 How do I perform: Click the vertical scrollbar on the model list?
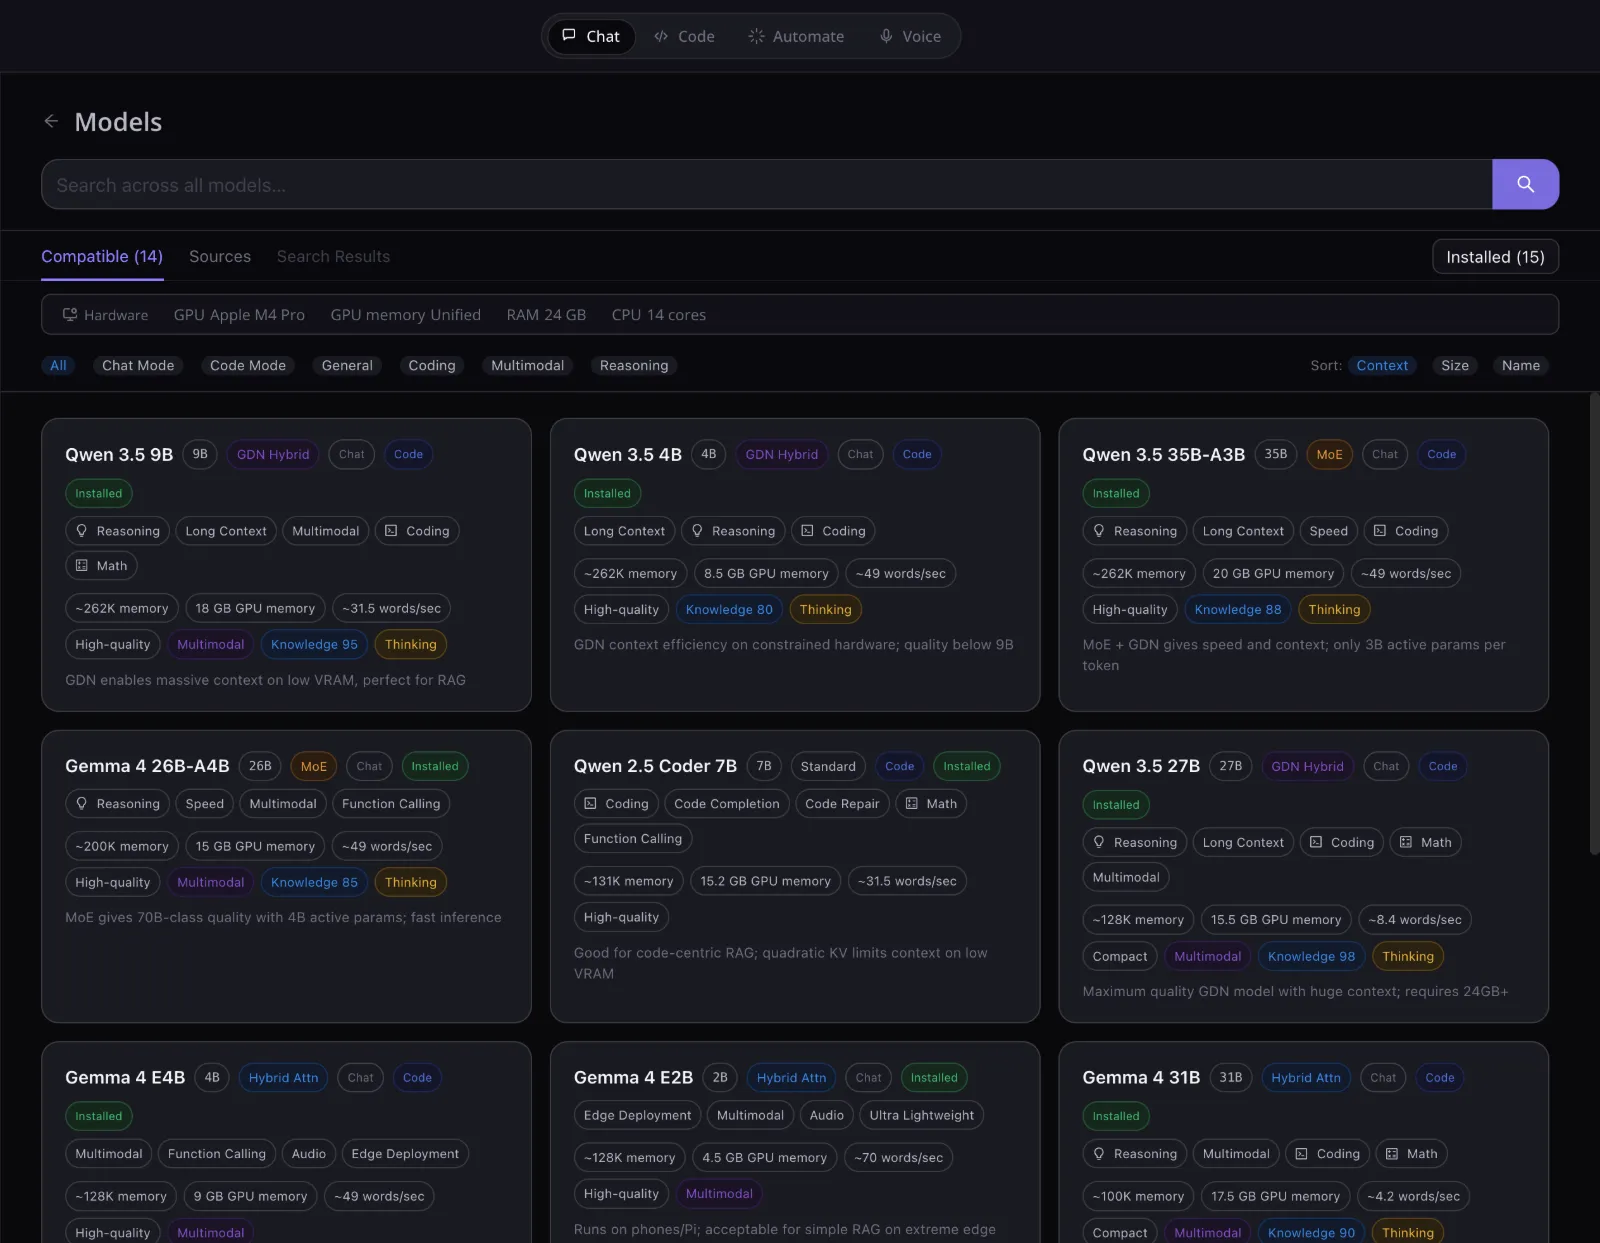(1594, 624)
